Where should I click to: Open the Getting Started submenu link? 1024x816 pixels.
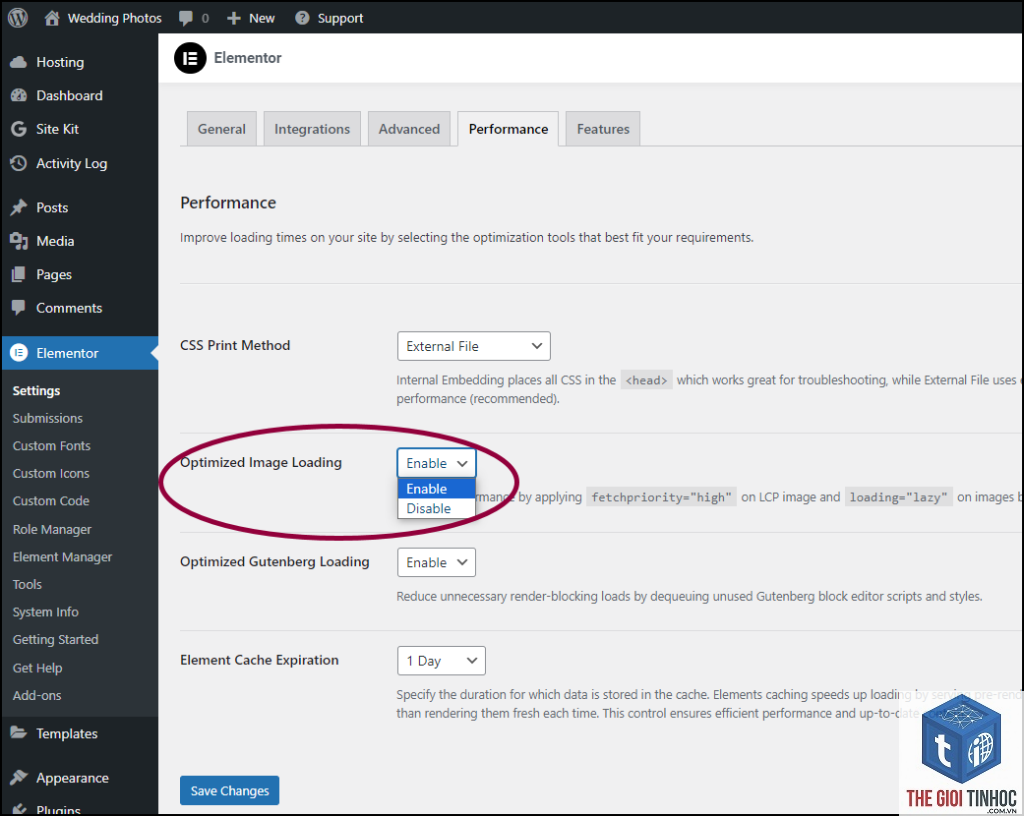(56, 640)
